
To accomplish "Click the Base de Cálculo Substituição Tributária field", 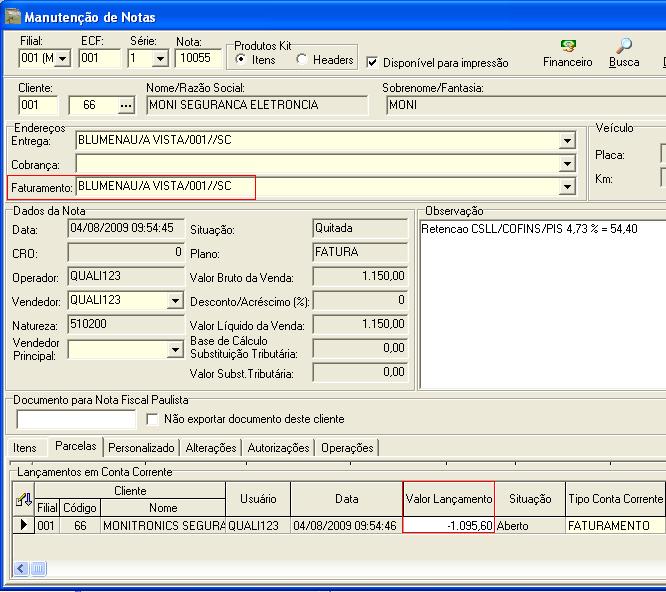I will click(x=360, y=348).
